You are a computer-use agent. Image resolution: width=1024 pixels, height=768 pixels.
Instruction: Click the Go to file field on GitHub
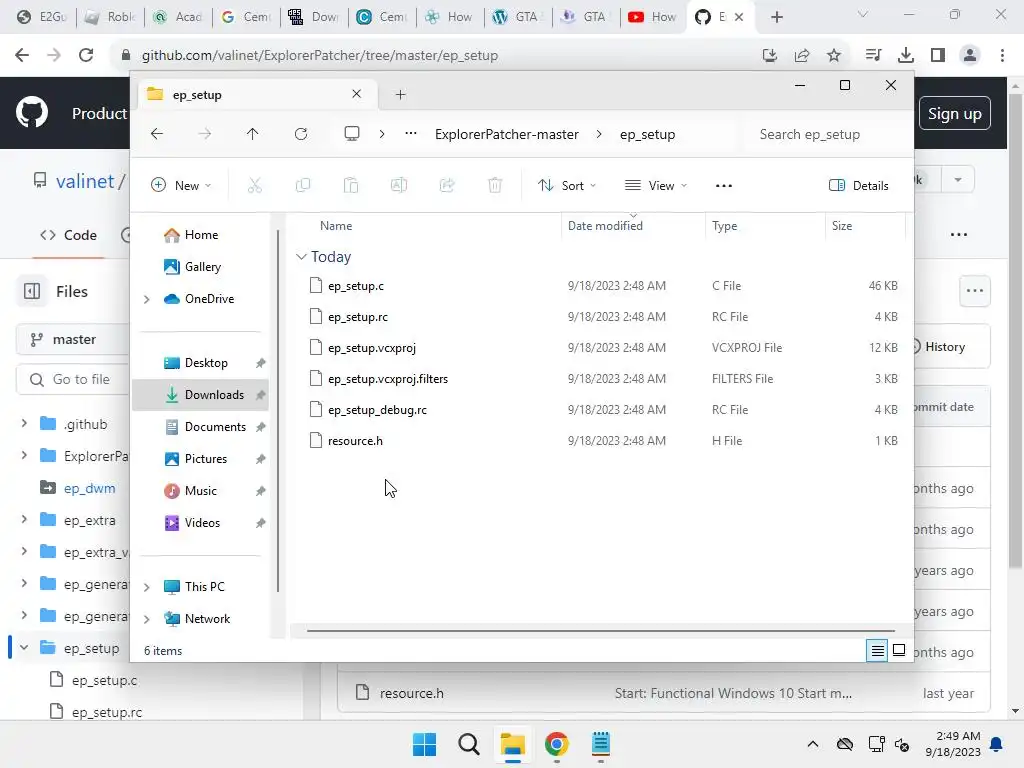pos(73,379)
